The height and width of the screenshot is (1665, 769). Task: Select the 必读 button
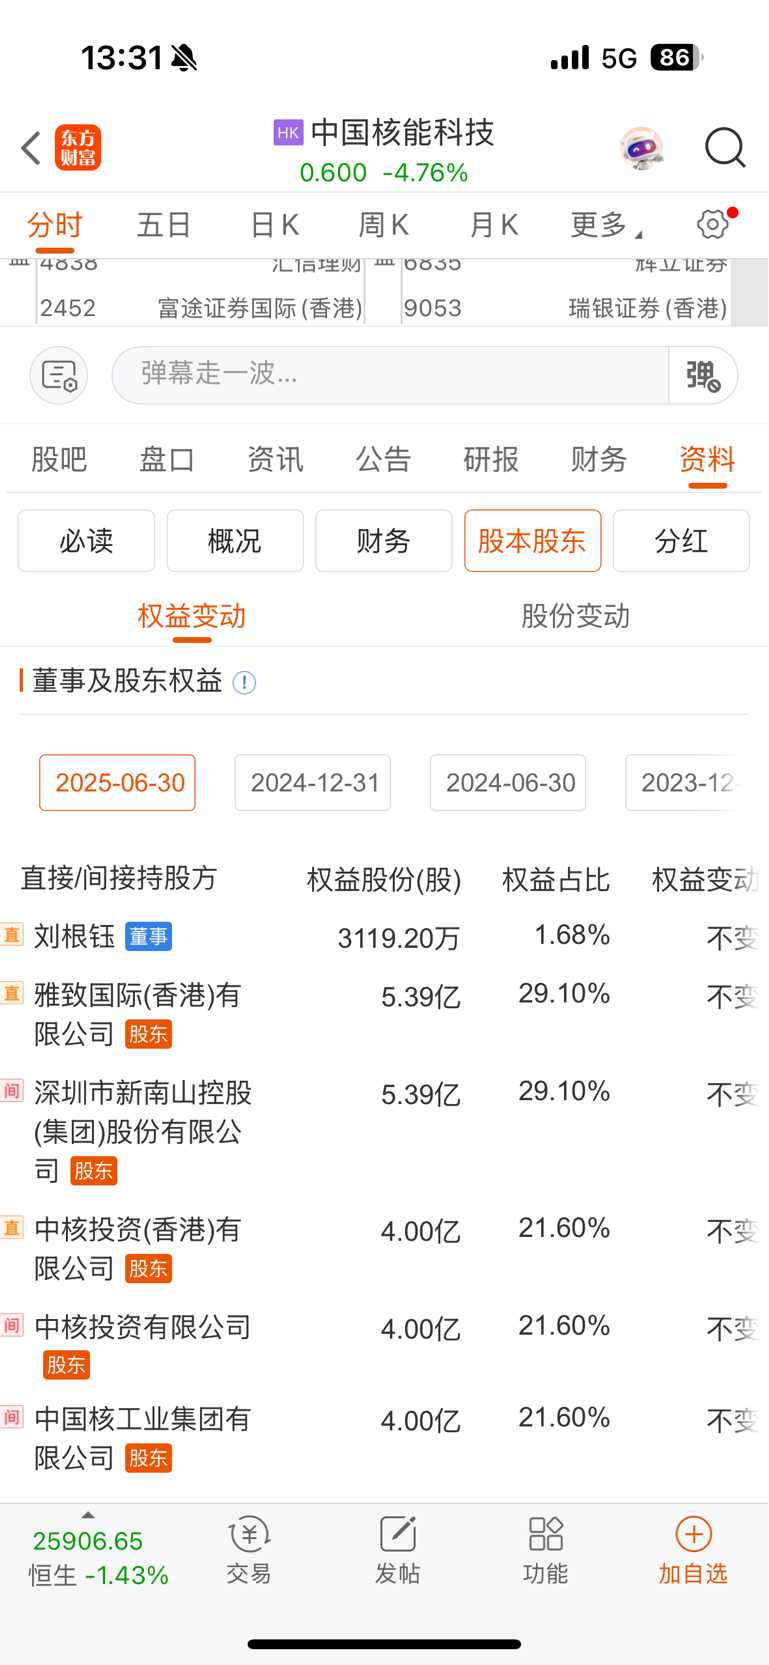(86, 541)
